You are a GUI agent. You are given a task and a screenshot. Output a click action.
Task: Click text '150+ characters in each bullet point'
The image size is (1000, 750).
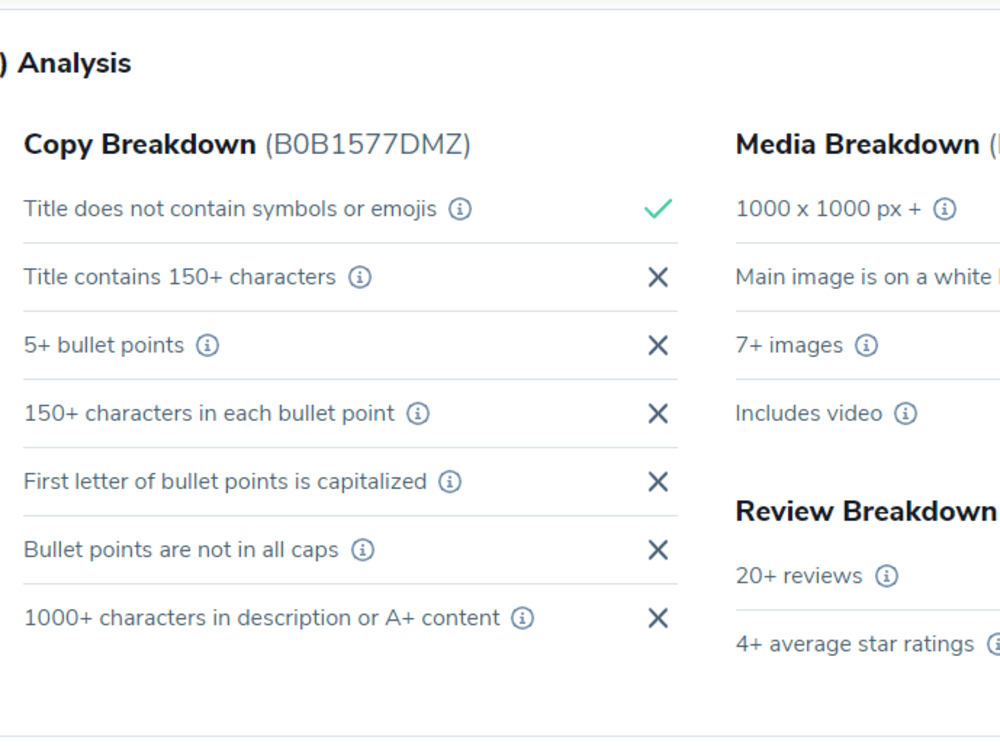[x=209, y=414]
